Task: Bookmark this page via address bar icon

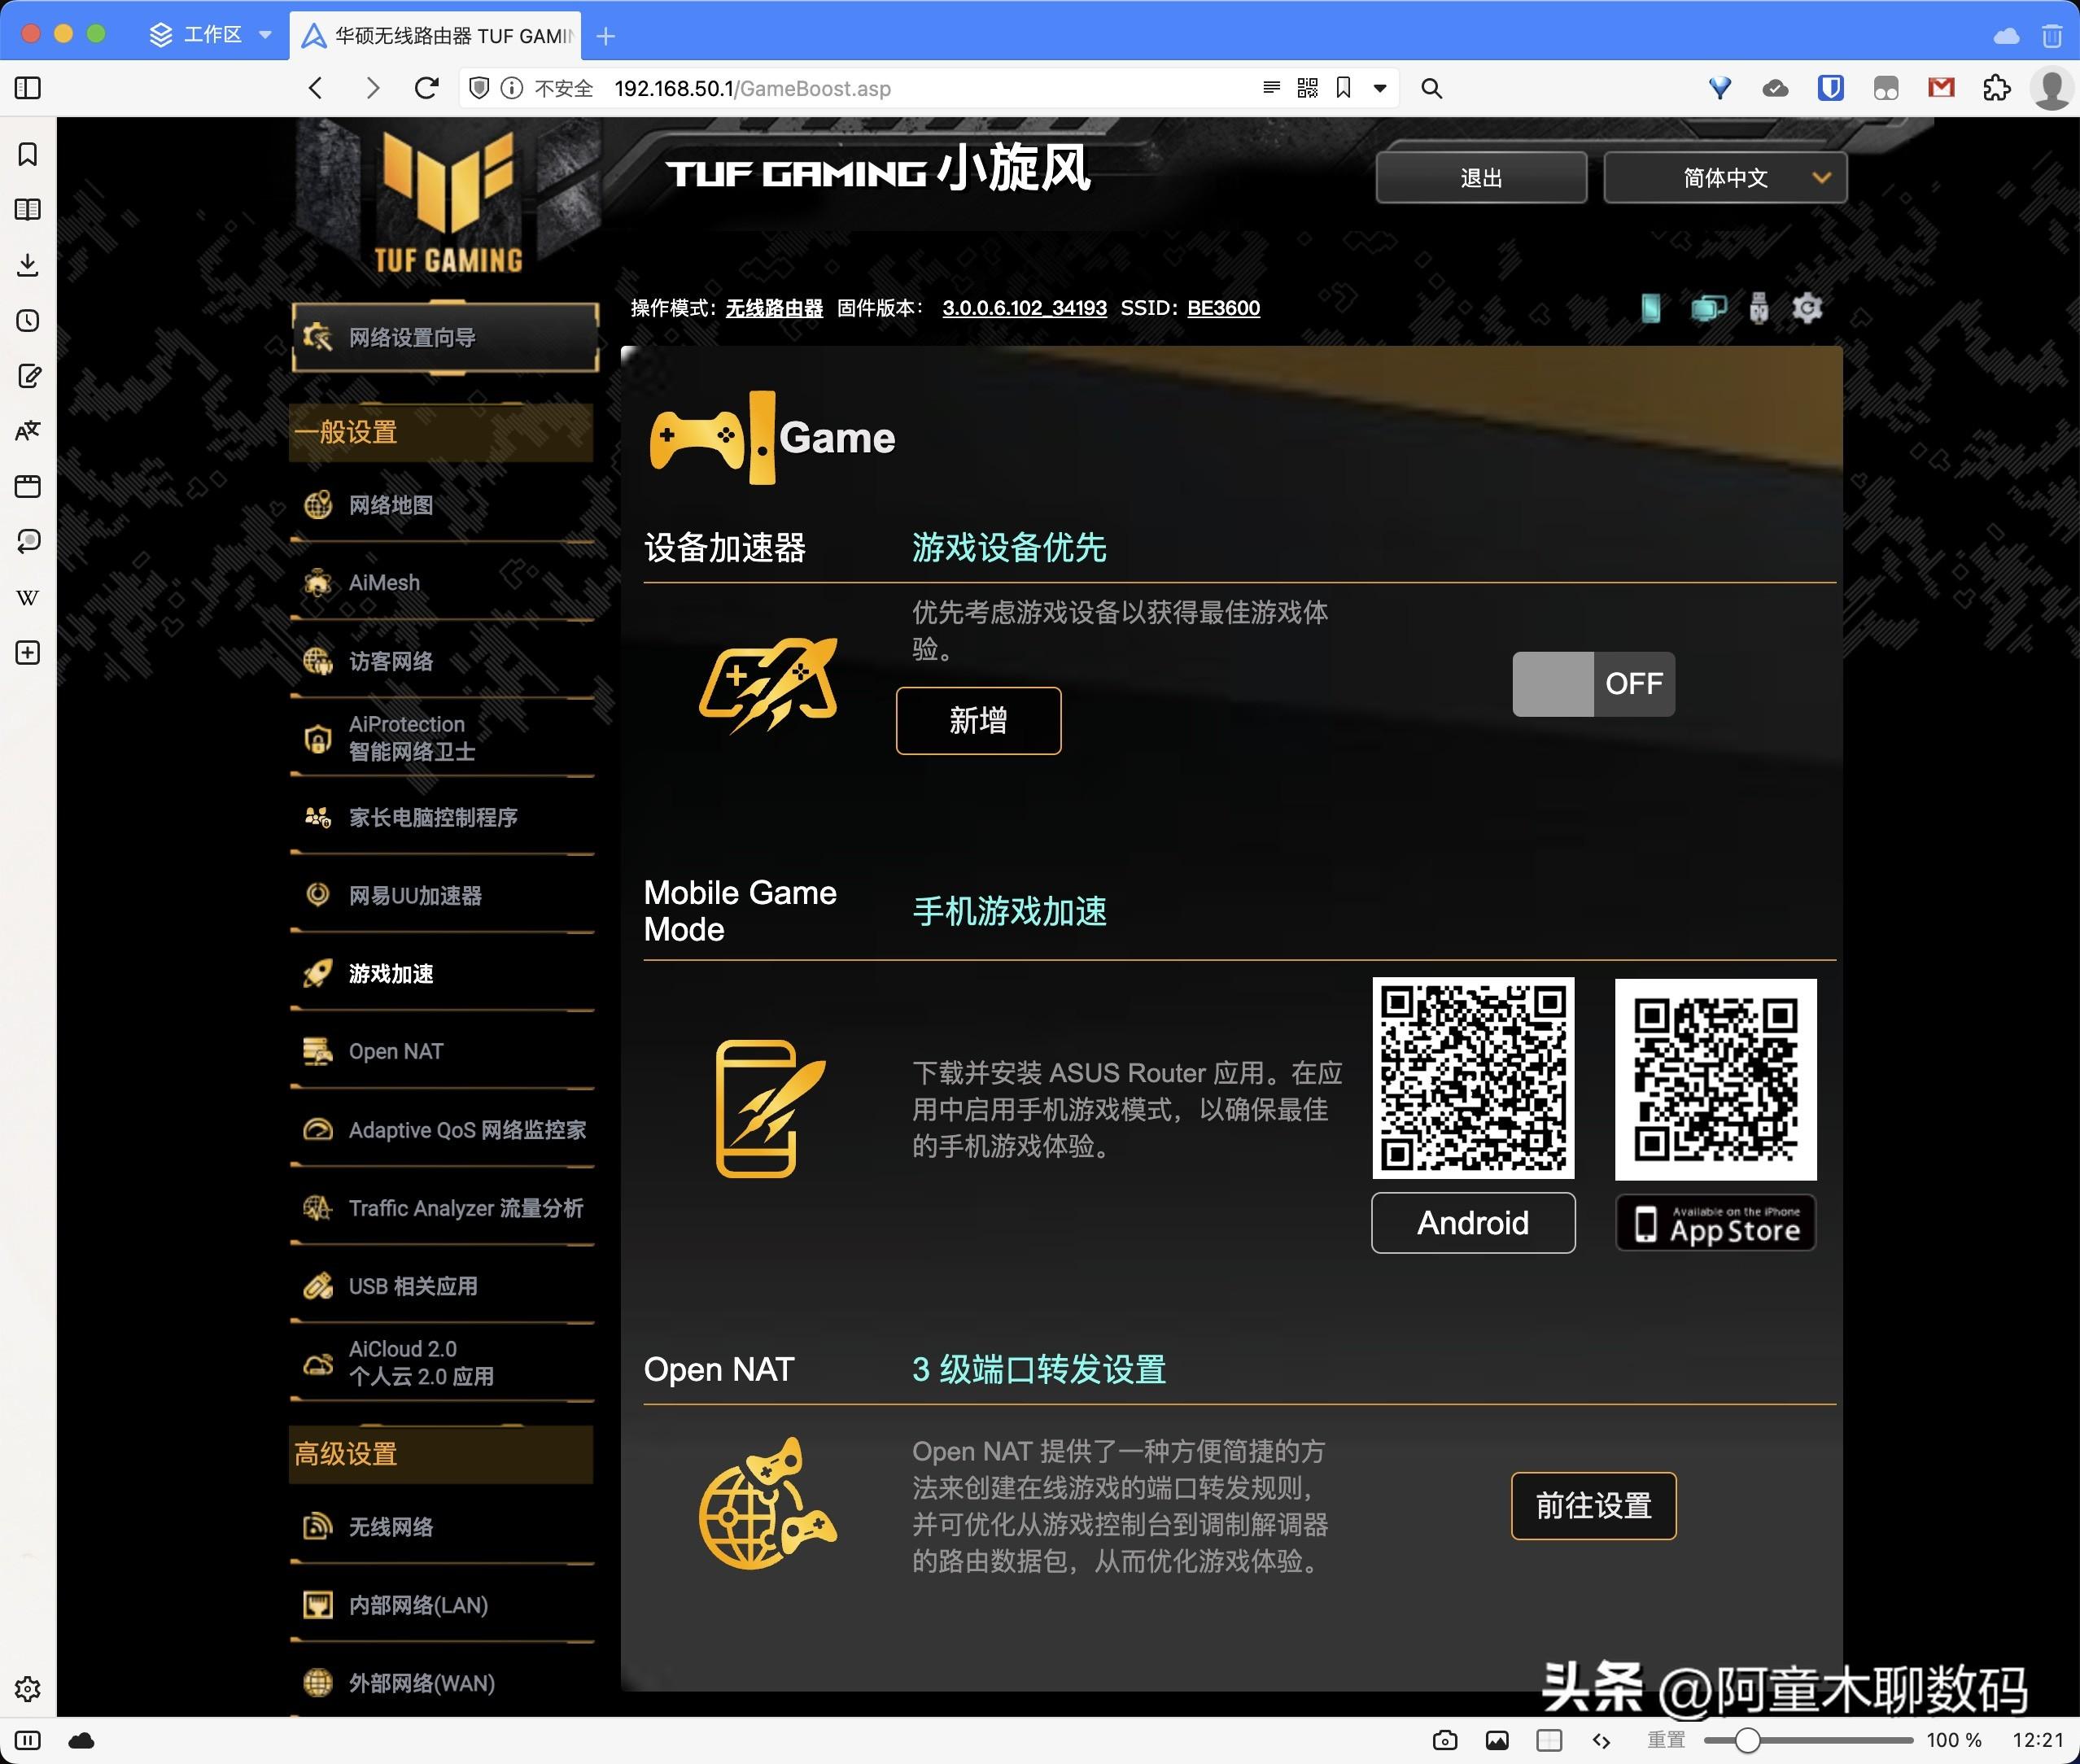Action: click(1343, 88)
